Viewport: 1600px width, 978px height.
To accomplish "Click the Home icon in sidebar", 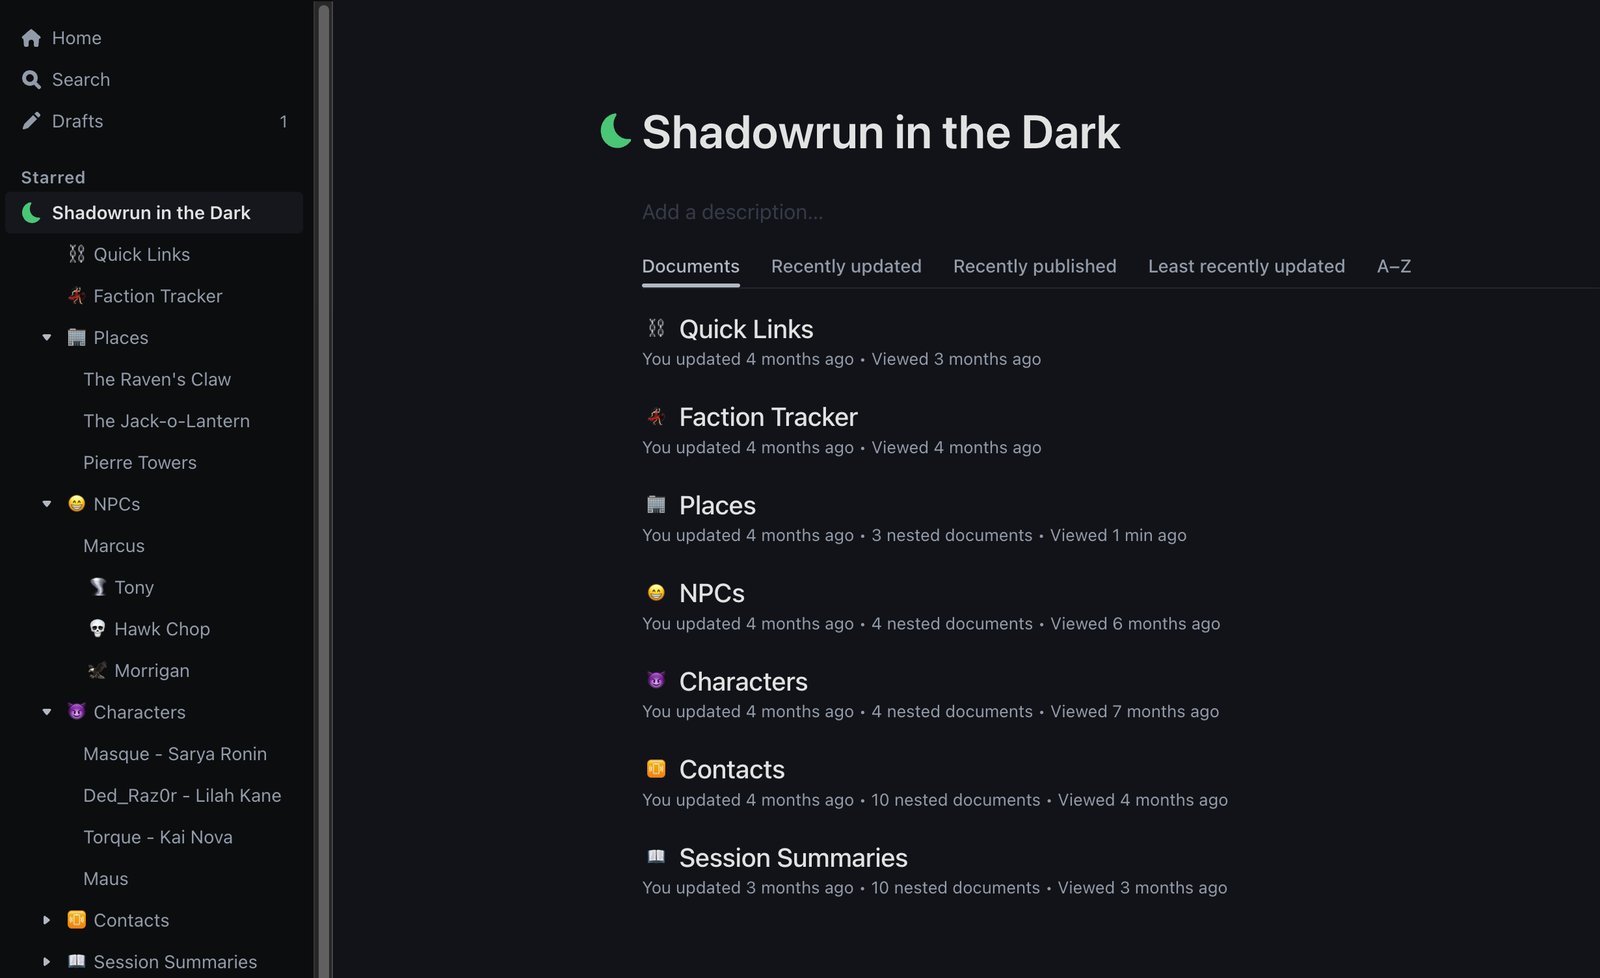I will pos(31,38).
